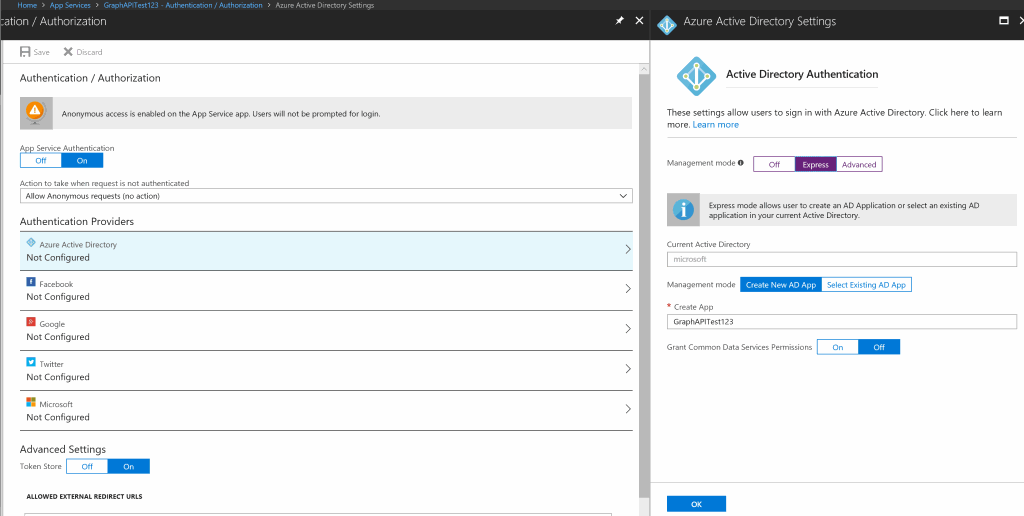Select Create New AD App tab
The width and height of the screenshot is (1024, 516).
pos(780,285)
